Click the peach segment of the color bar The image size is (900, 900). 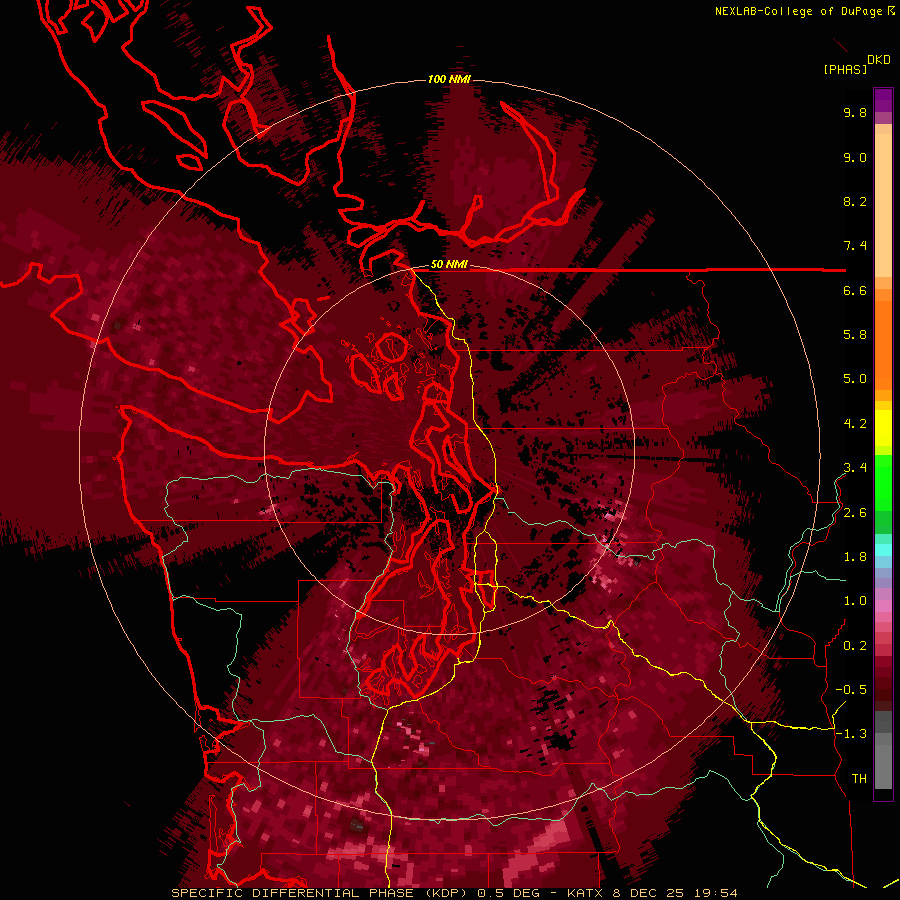pyautogui.click(x=883, y=201)
